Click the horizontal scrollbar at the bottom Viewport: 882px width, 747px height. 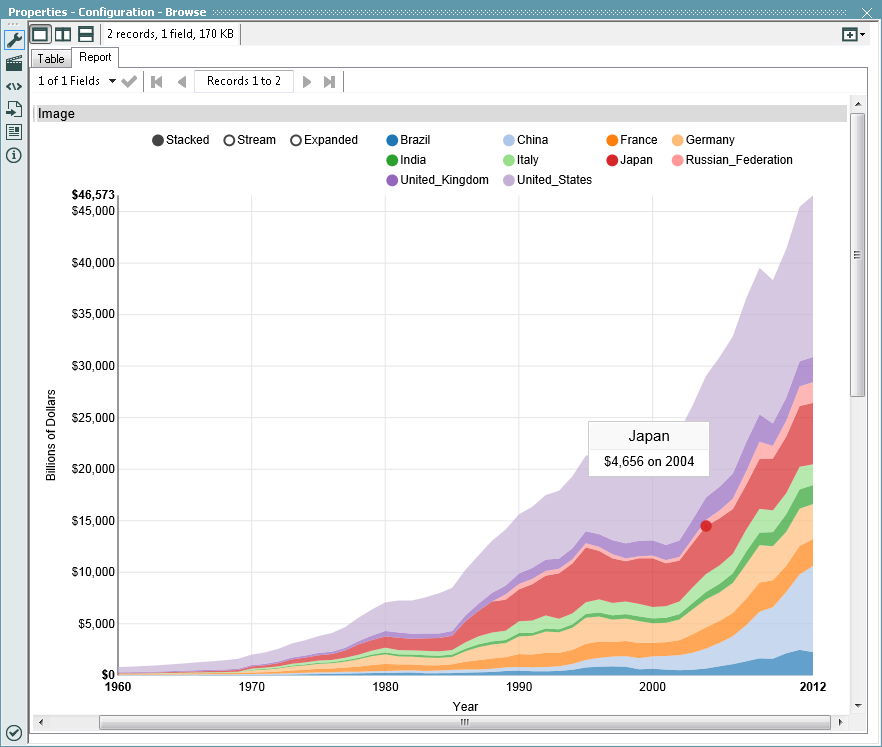[464, 722]
